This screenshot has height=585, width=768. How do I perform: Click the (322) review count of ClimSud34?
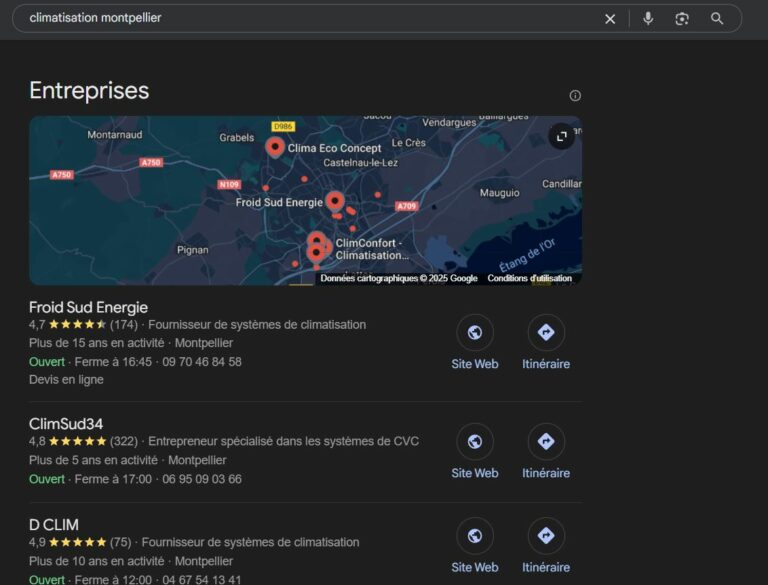[x=124, y=441]
